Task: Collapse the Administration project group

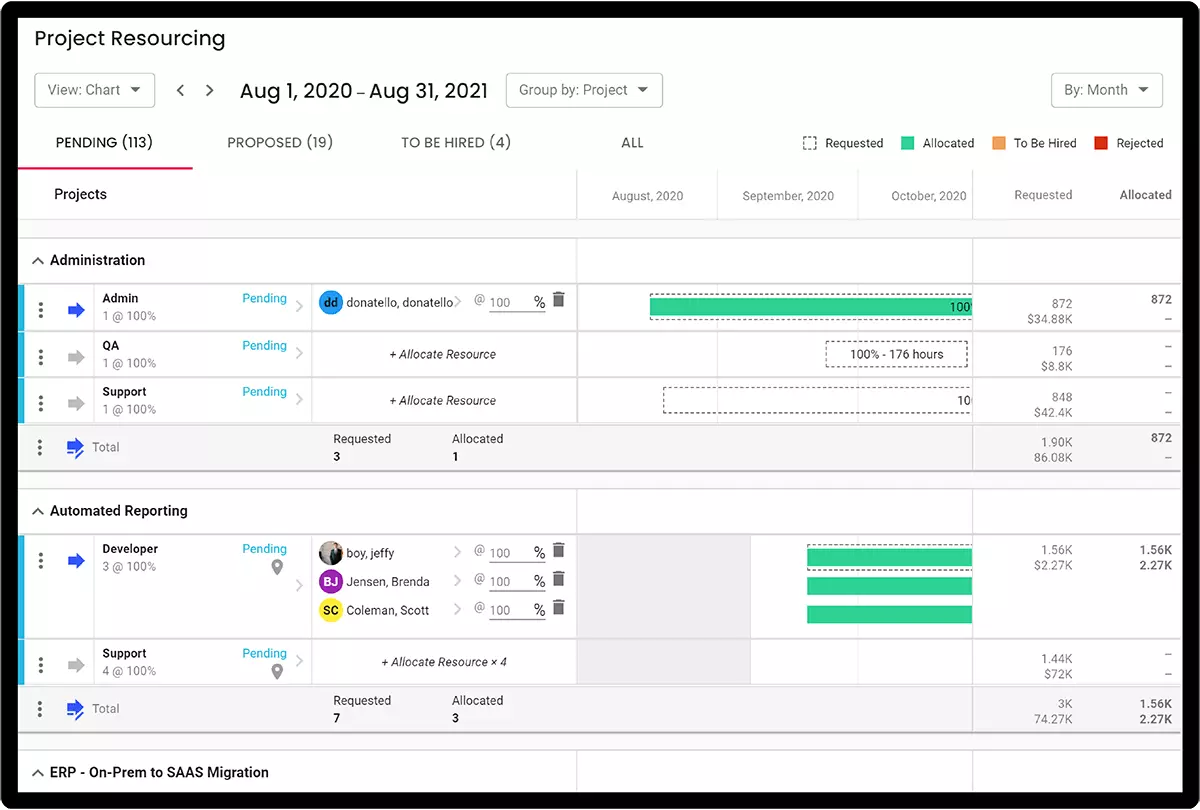Action: [38, 261]
